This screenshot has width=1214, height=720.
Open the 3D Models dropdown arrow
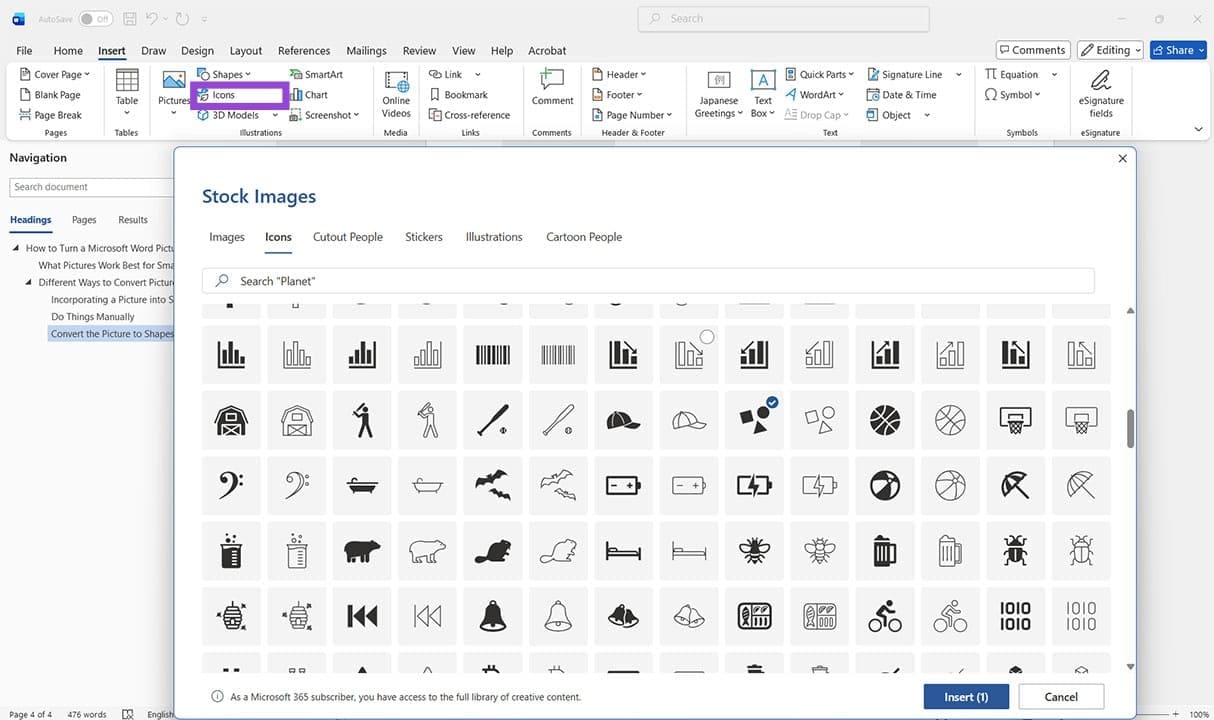coord(275,114)
